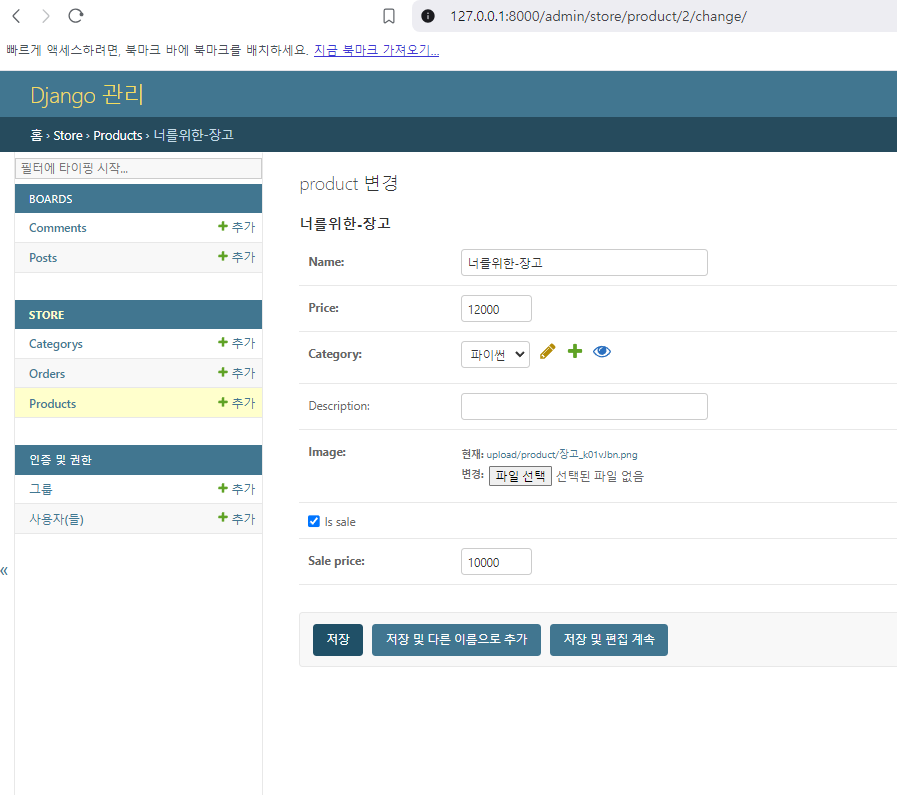
Task: Add a new Categorys entry
Action: 237,343
